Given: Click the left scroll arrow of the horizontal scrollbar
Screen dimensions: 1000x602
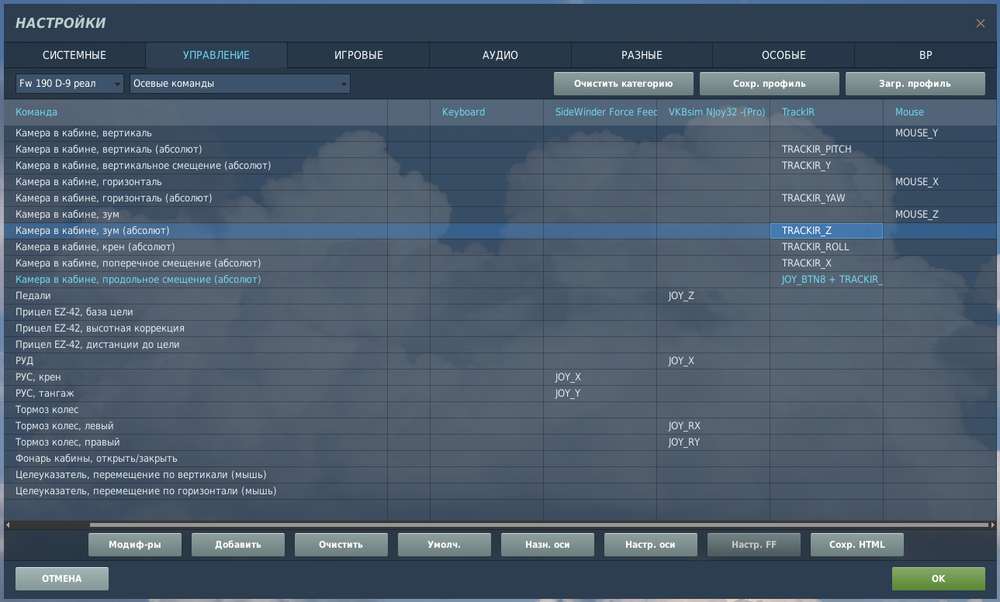Looking at the screenshot, I should tap(8, 525).
